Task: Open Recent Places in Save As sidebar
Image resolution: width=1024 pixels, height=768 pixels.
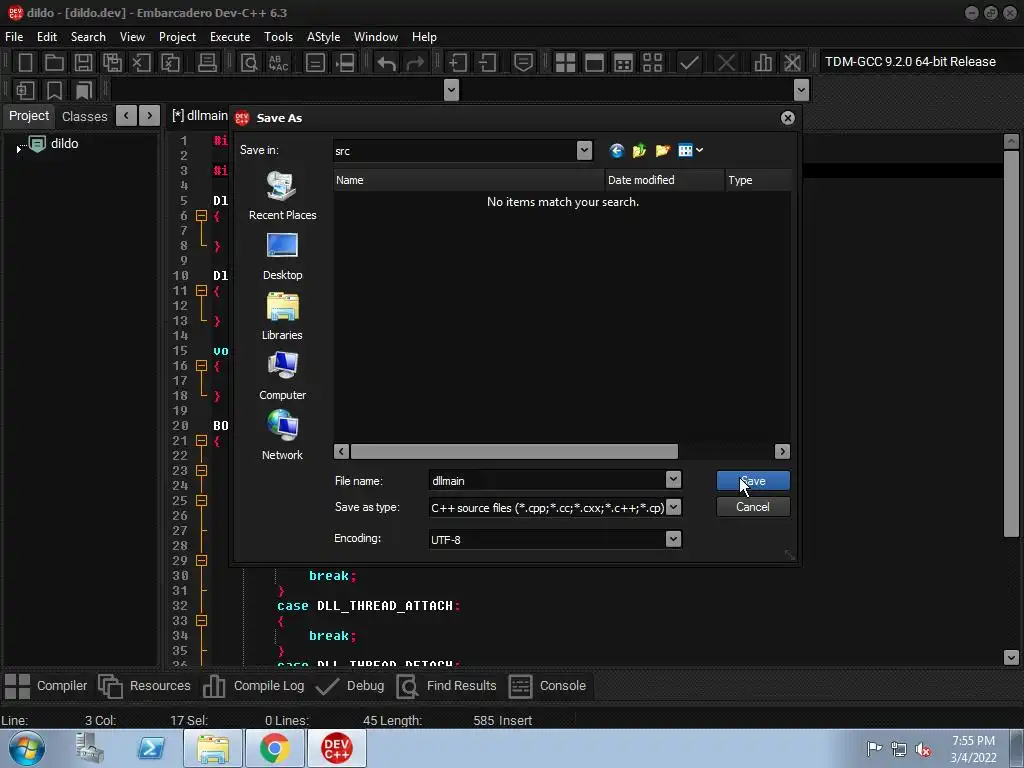Action: (282, 195)
